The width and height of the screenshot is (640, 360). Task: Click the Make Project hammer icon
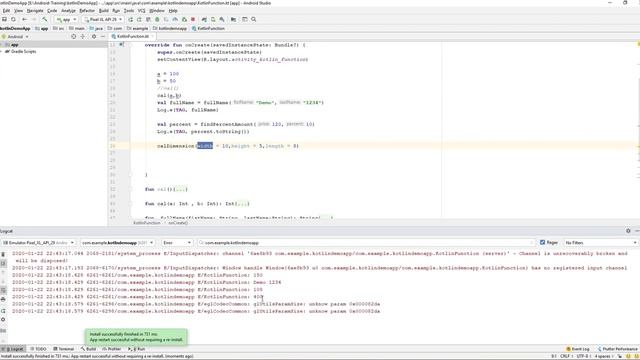pos(45,19)
